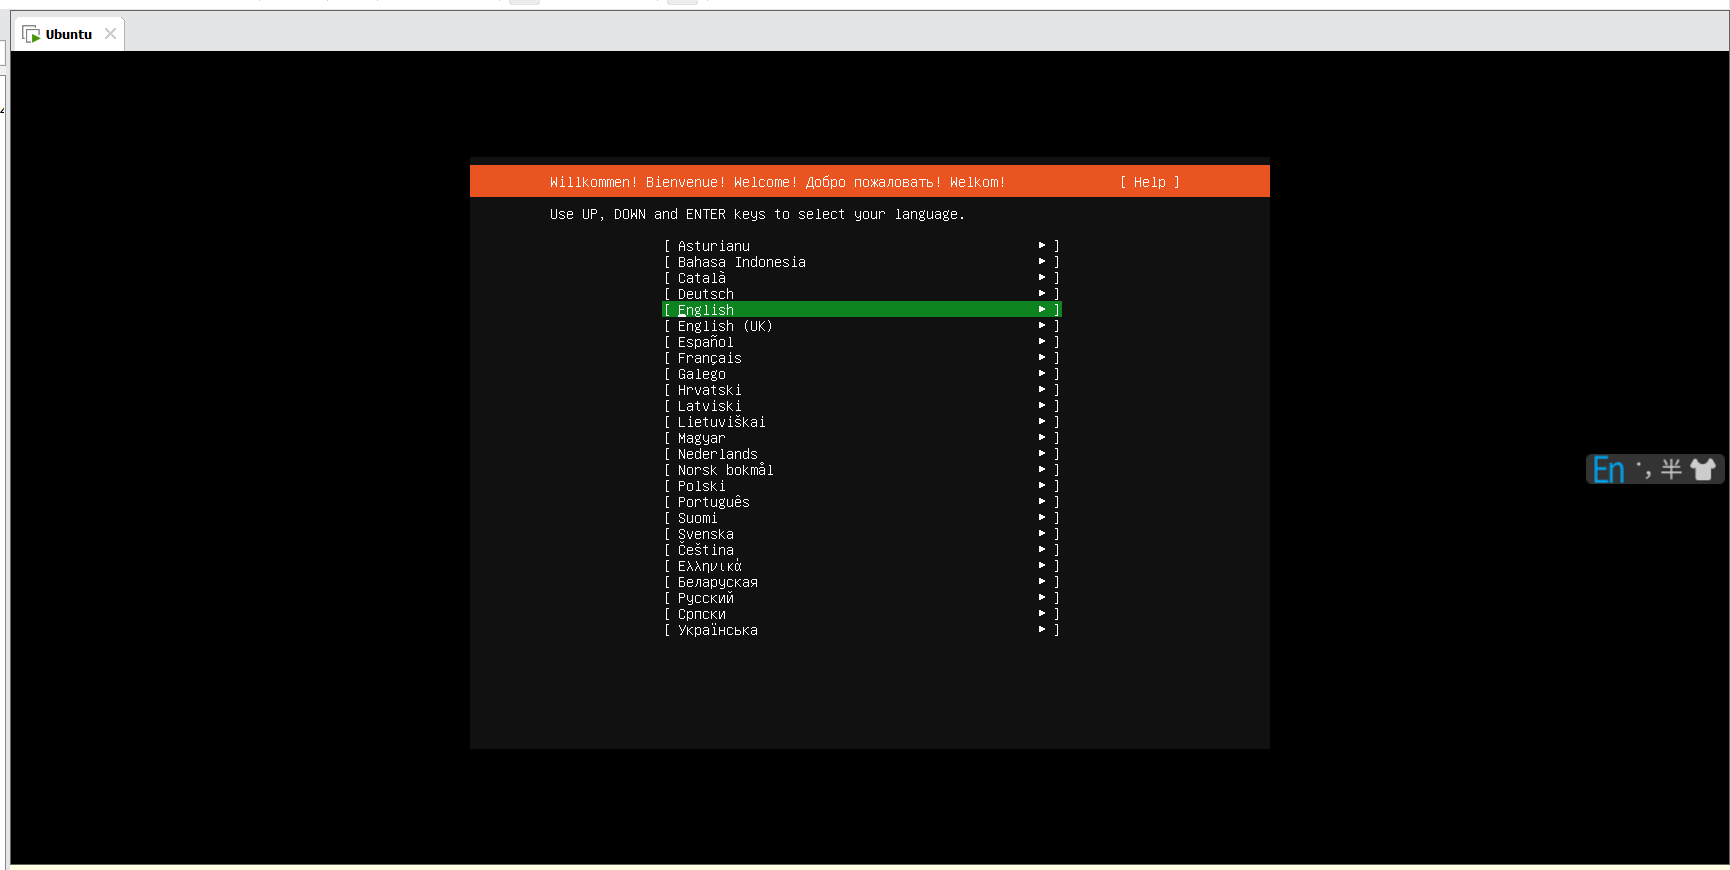
Task: Choose Nederlands language option
Action: 861,454
